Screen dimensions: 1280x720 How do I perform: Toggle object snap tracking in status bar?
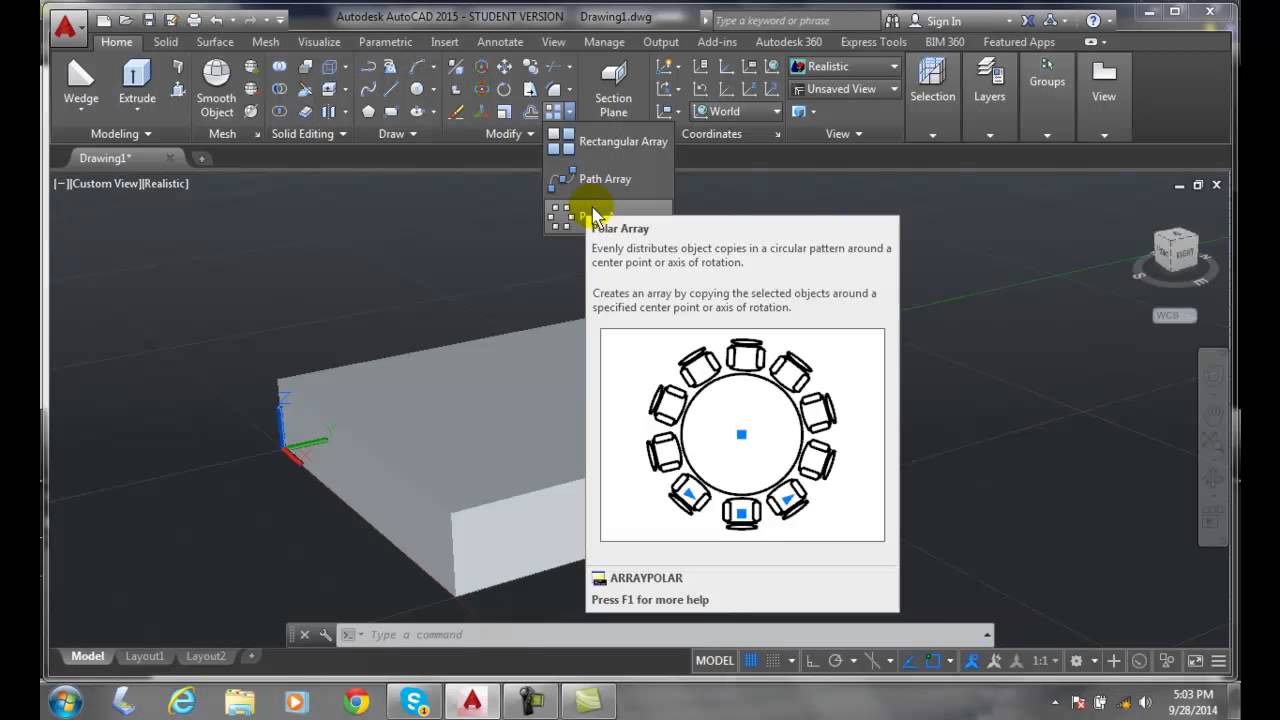[911, 661]
